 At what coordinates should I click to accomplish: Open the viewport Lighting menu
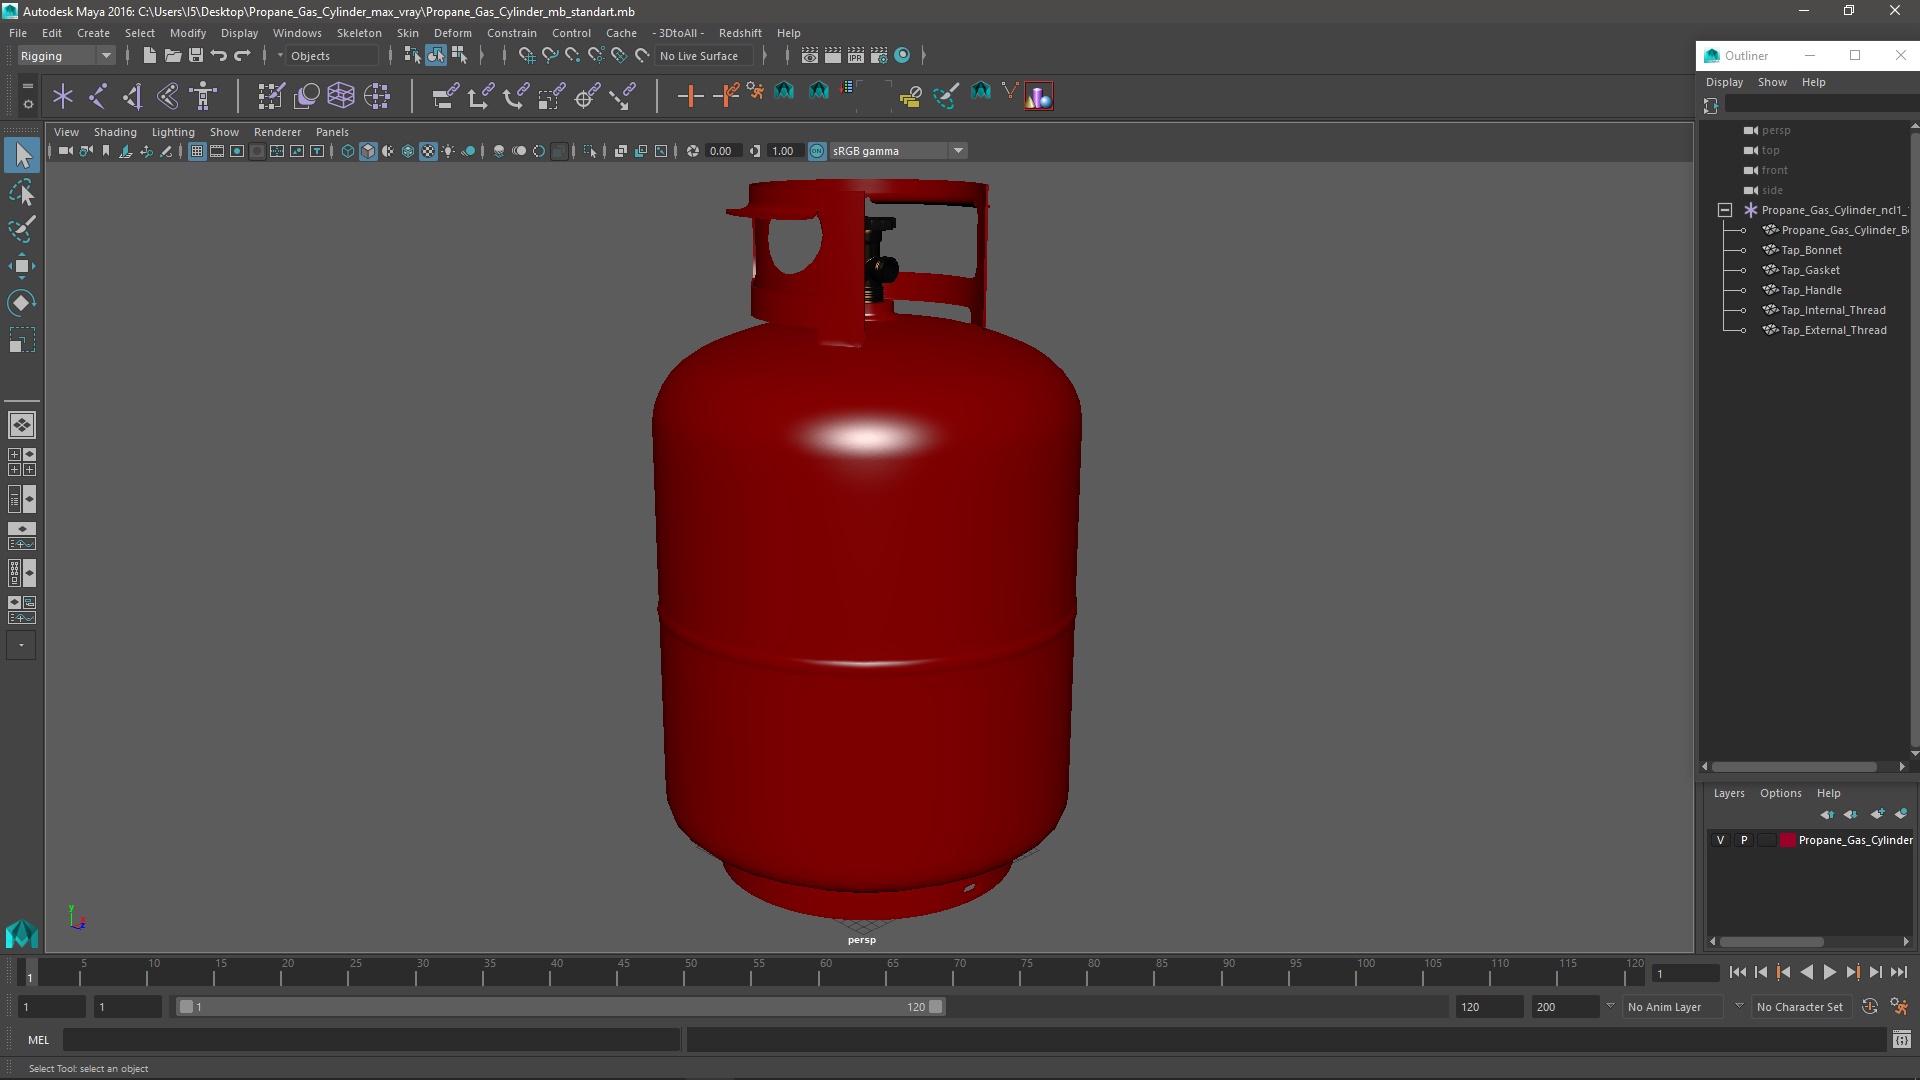click(173, 132)
